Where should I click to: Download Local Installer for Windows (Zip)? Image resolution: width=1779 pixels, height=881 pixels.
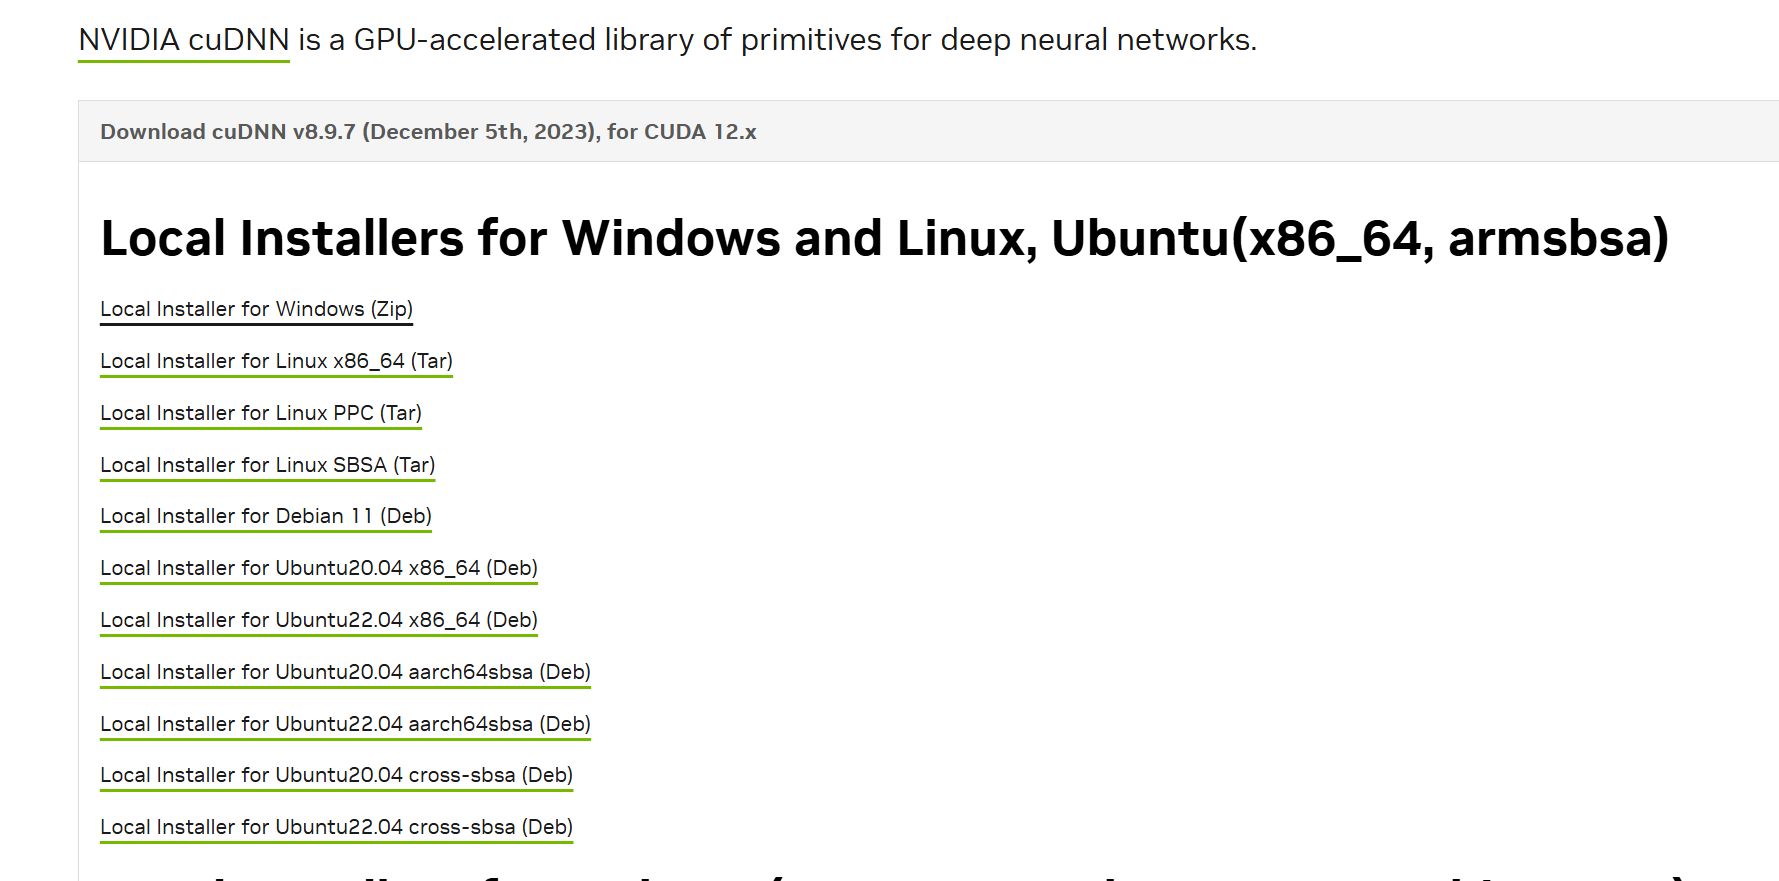point(256,309)
